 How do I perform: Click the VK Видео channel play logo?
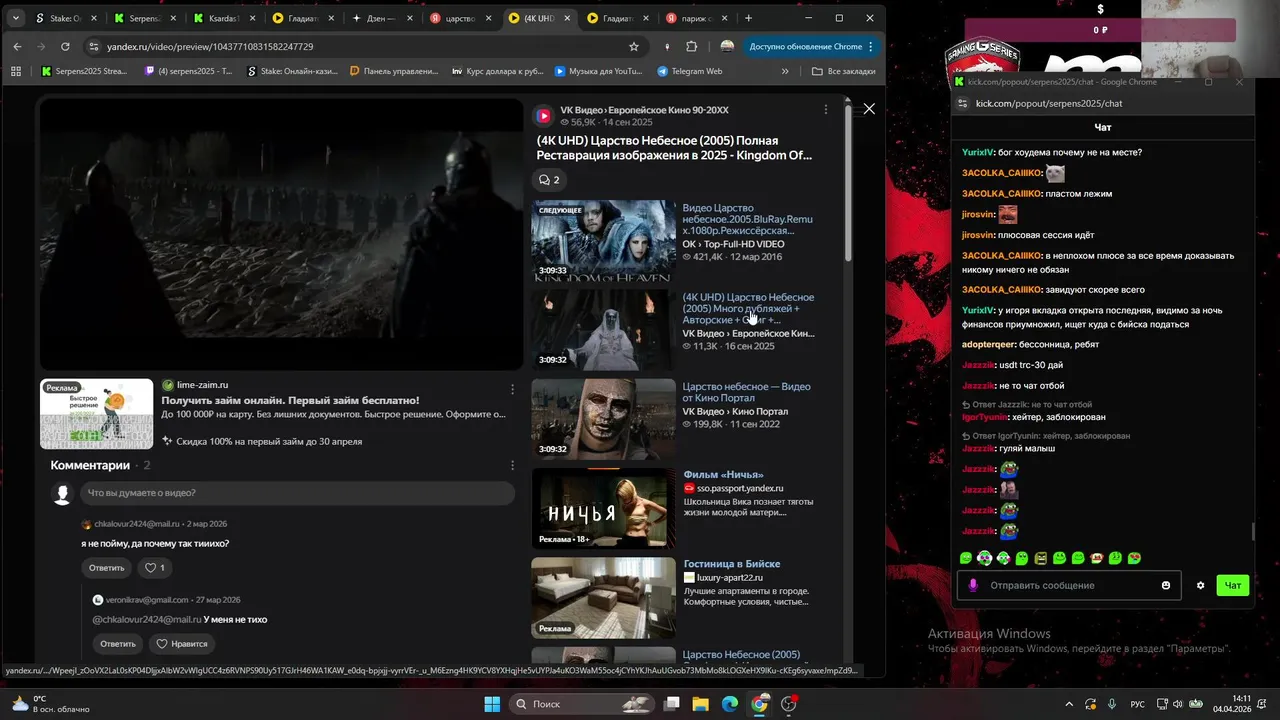[x=544, y=115]
